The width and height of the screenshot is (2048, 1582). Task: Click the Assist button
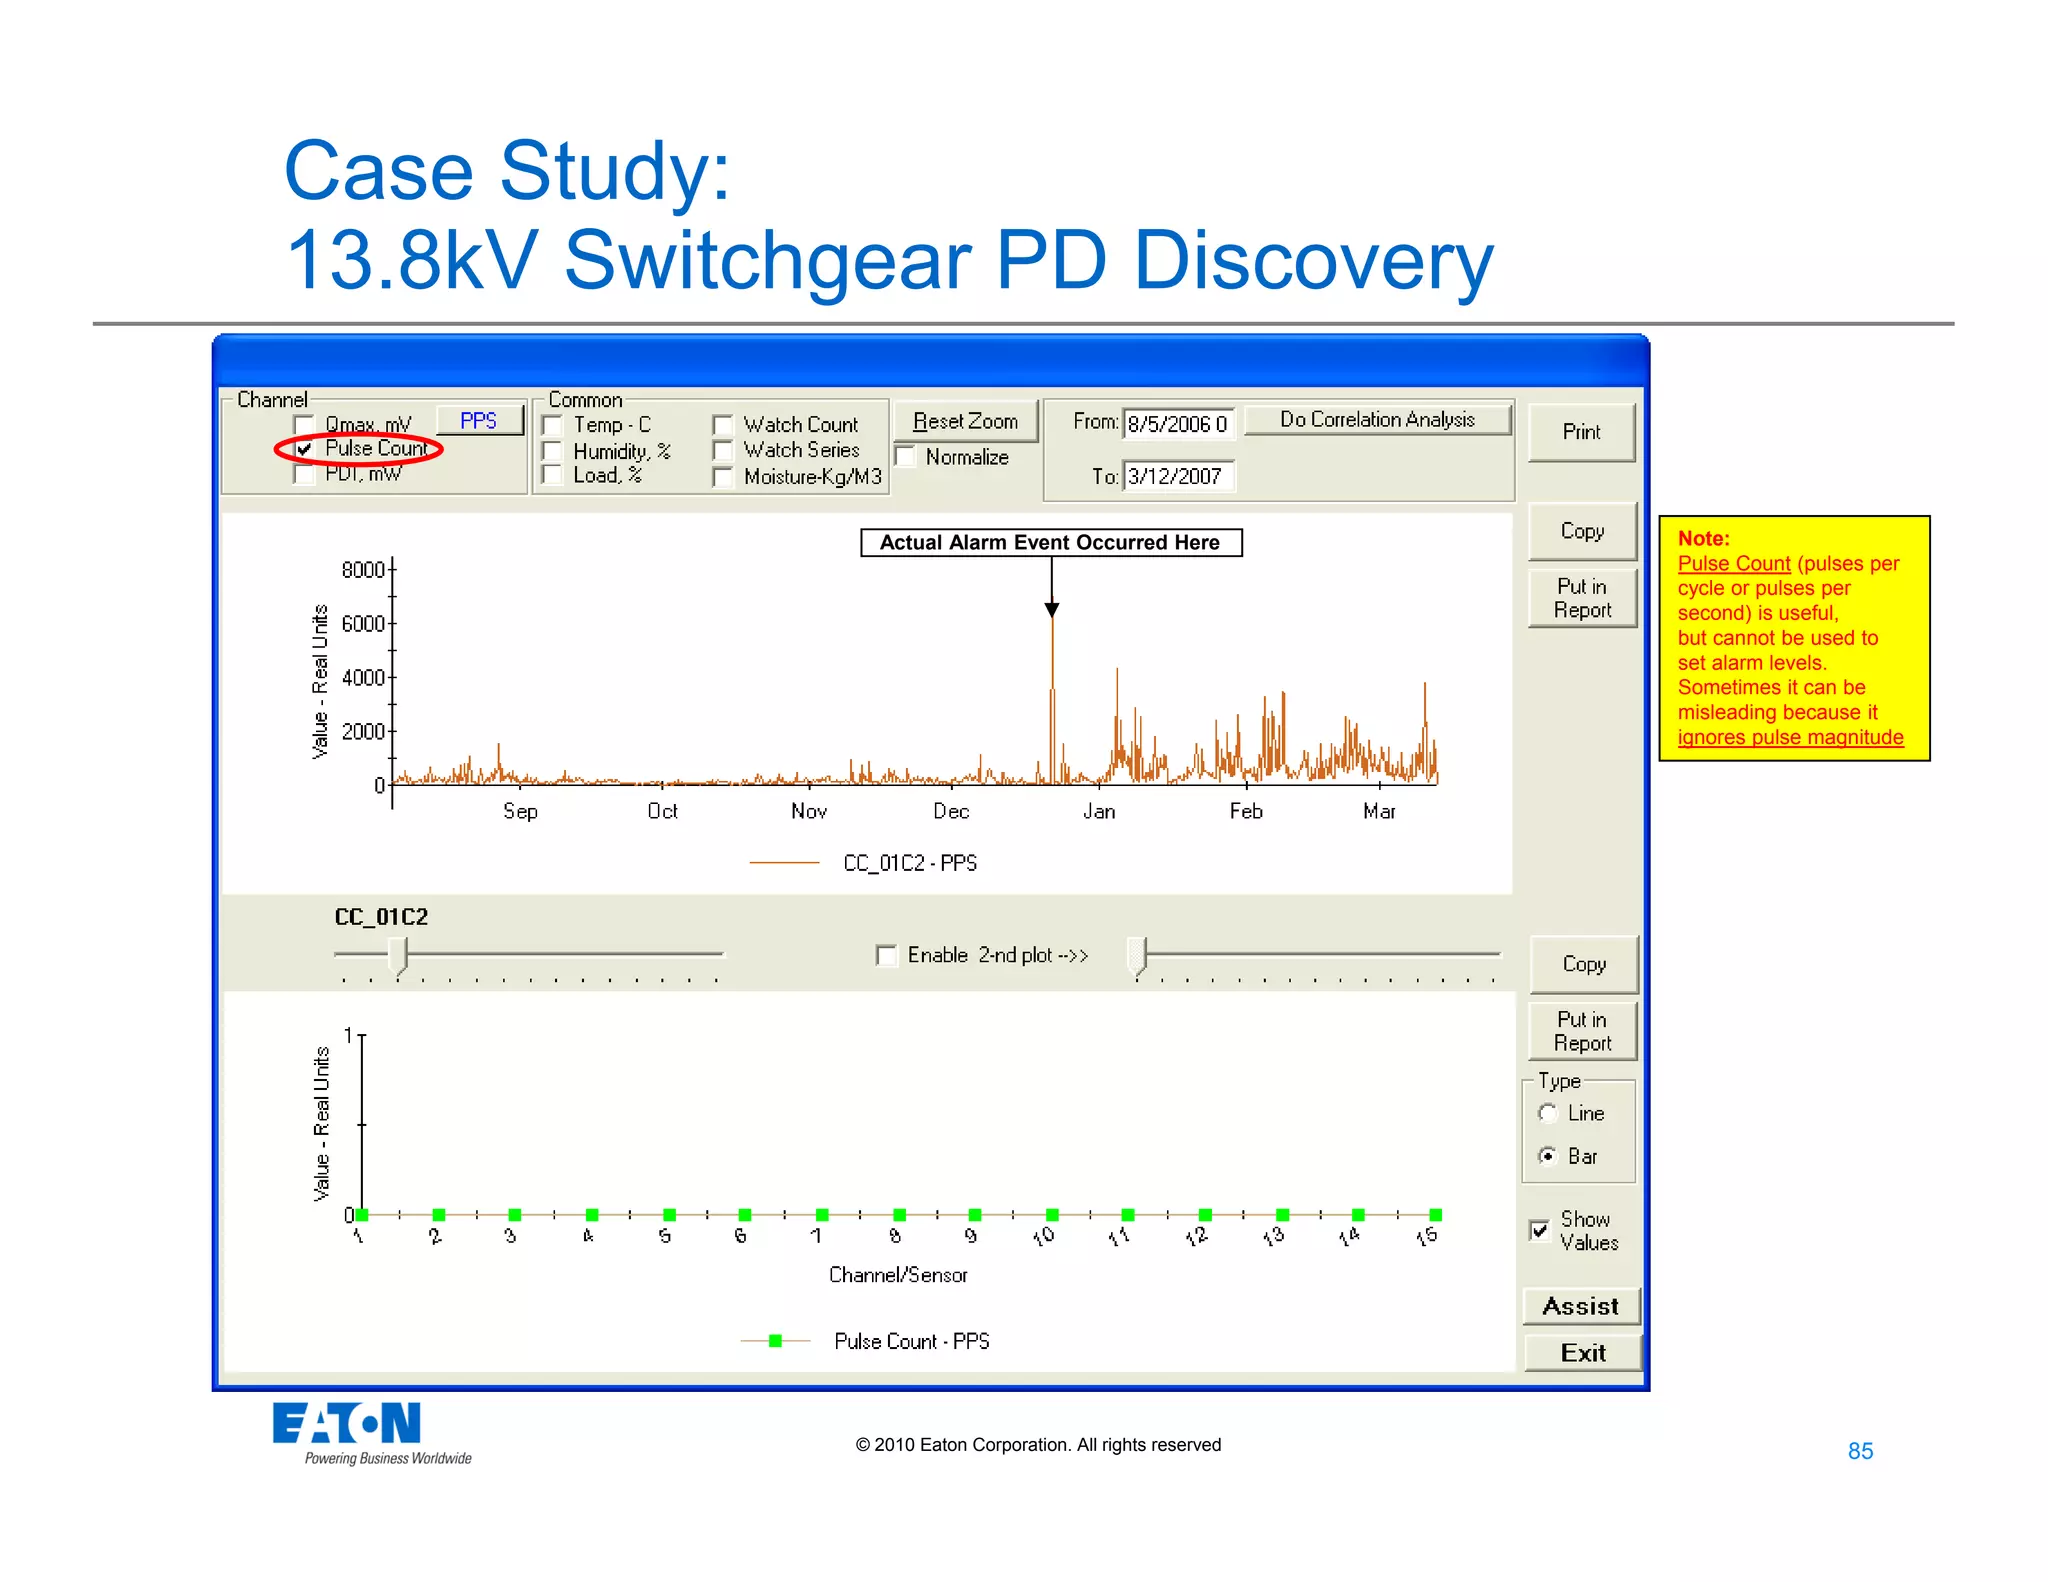pos(1581,1306)
